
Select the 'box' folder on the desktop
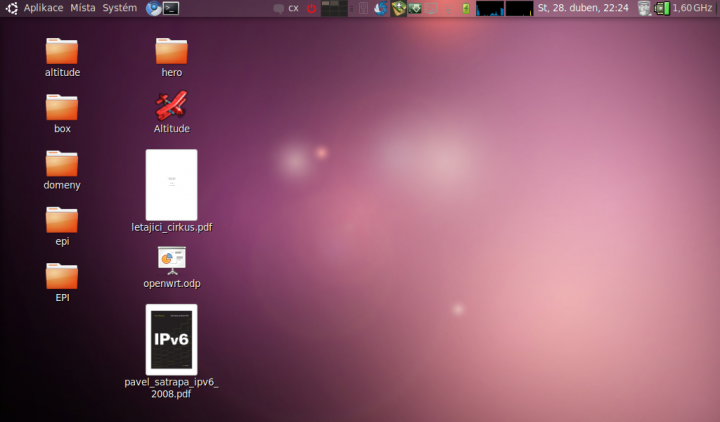click(x=62, y=107)
